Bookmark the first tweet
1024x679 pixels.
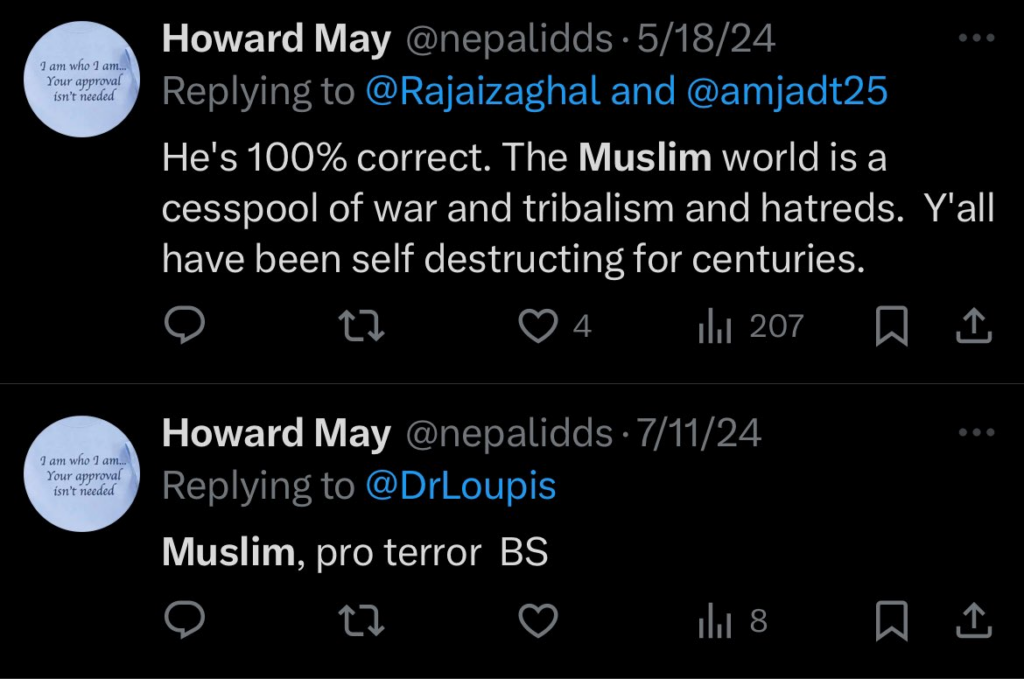[891, 325]
